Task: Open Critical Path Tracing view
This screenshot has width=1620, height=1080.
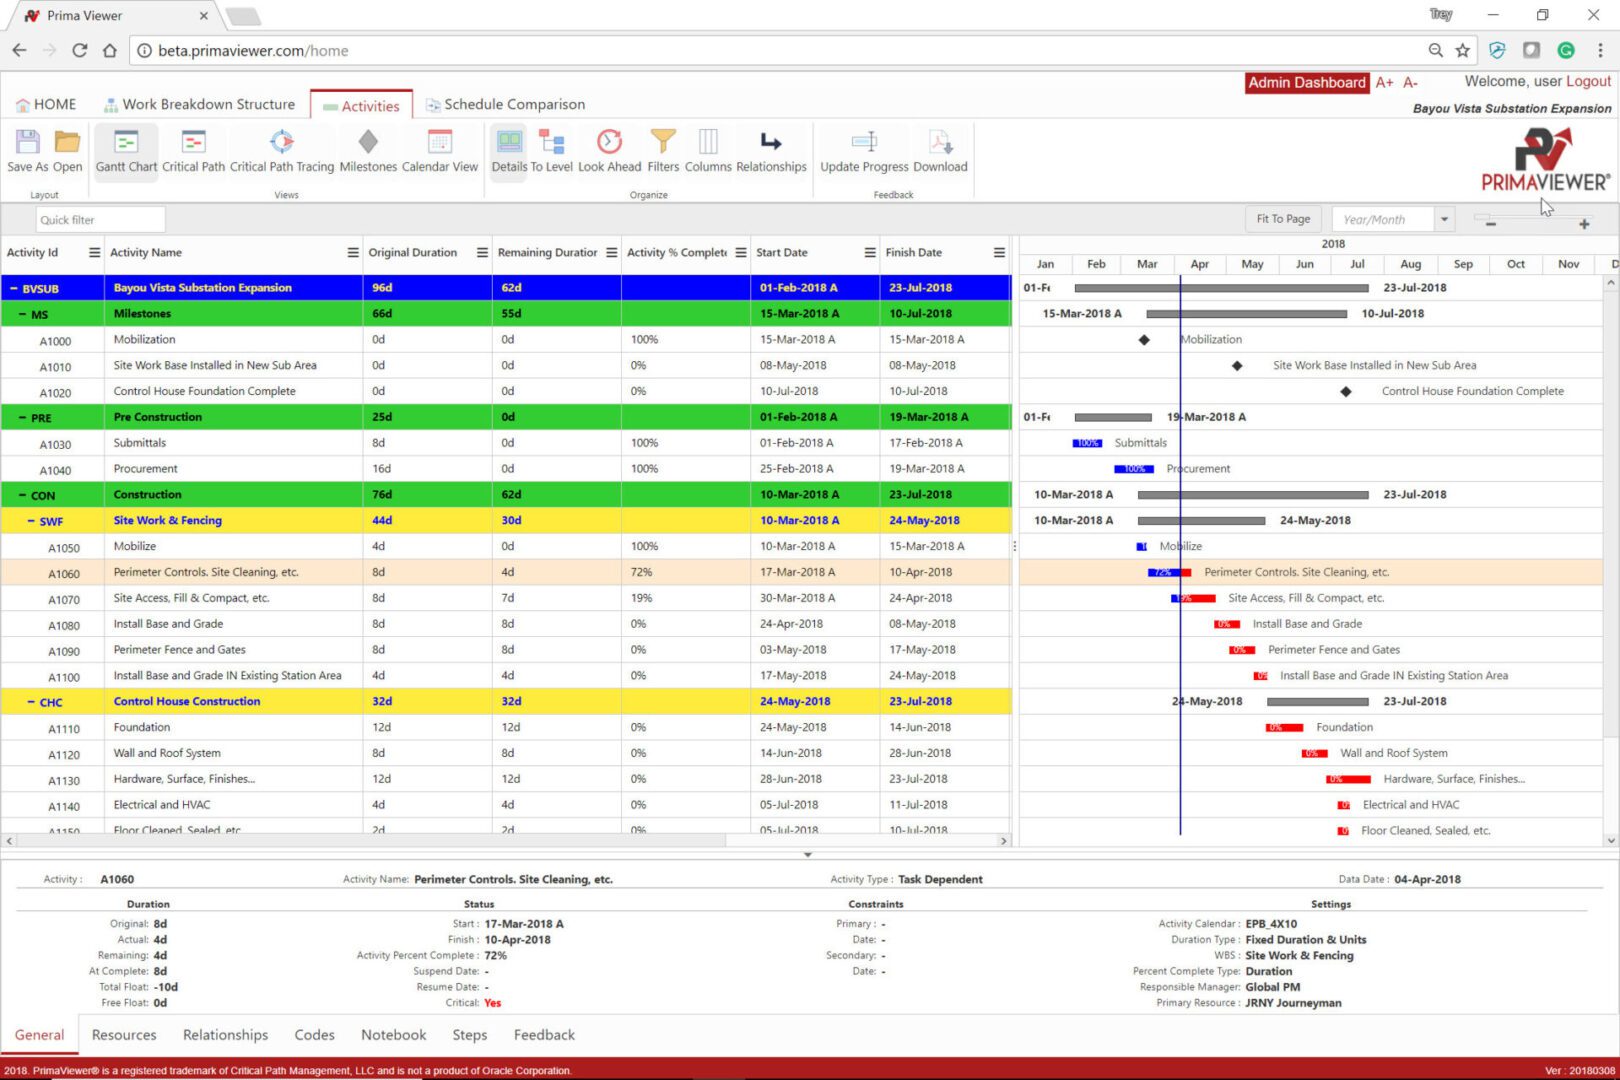Action: 282,142
